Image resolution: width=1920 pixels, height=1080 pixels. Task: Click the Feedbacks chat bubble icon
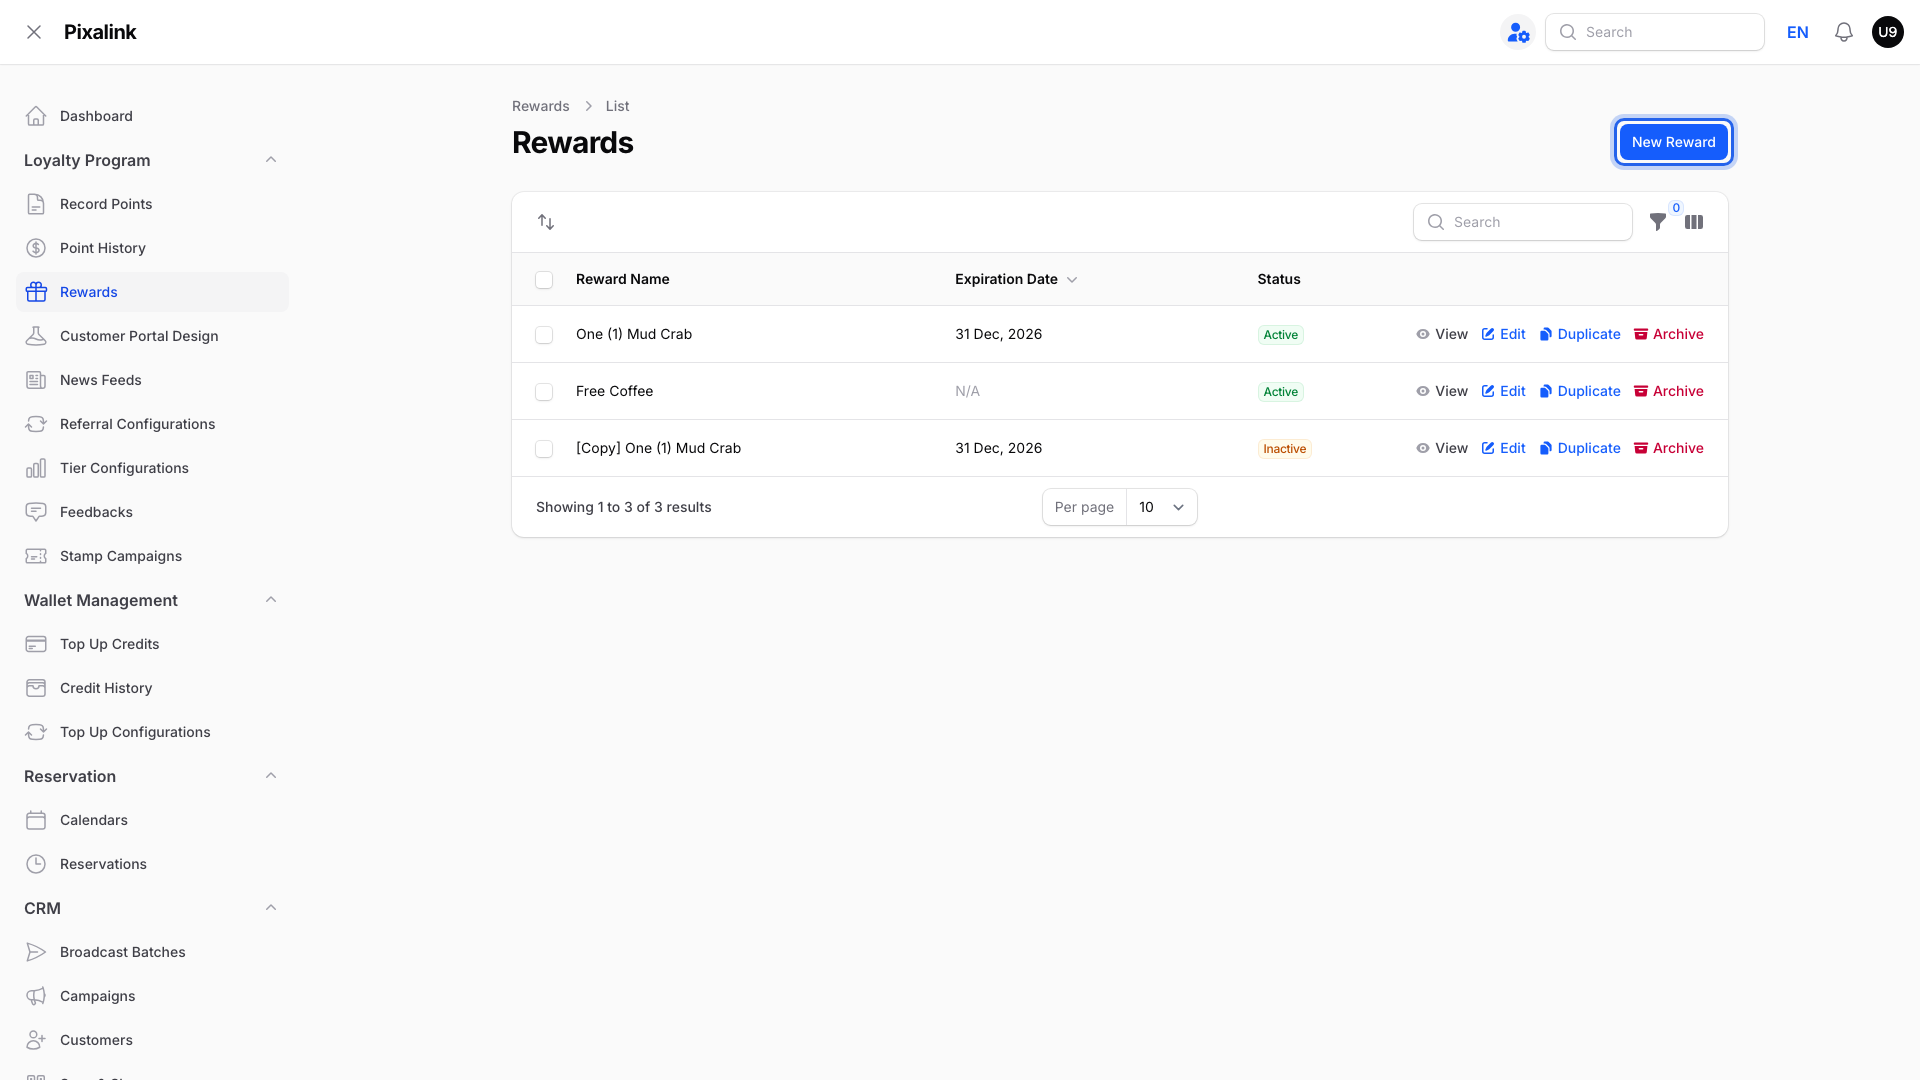[x=36, y=512]
